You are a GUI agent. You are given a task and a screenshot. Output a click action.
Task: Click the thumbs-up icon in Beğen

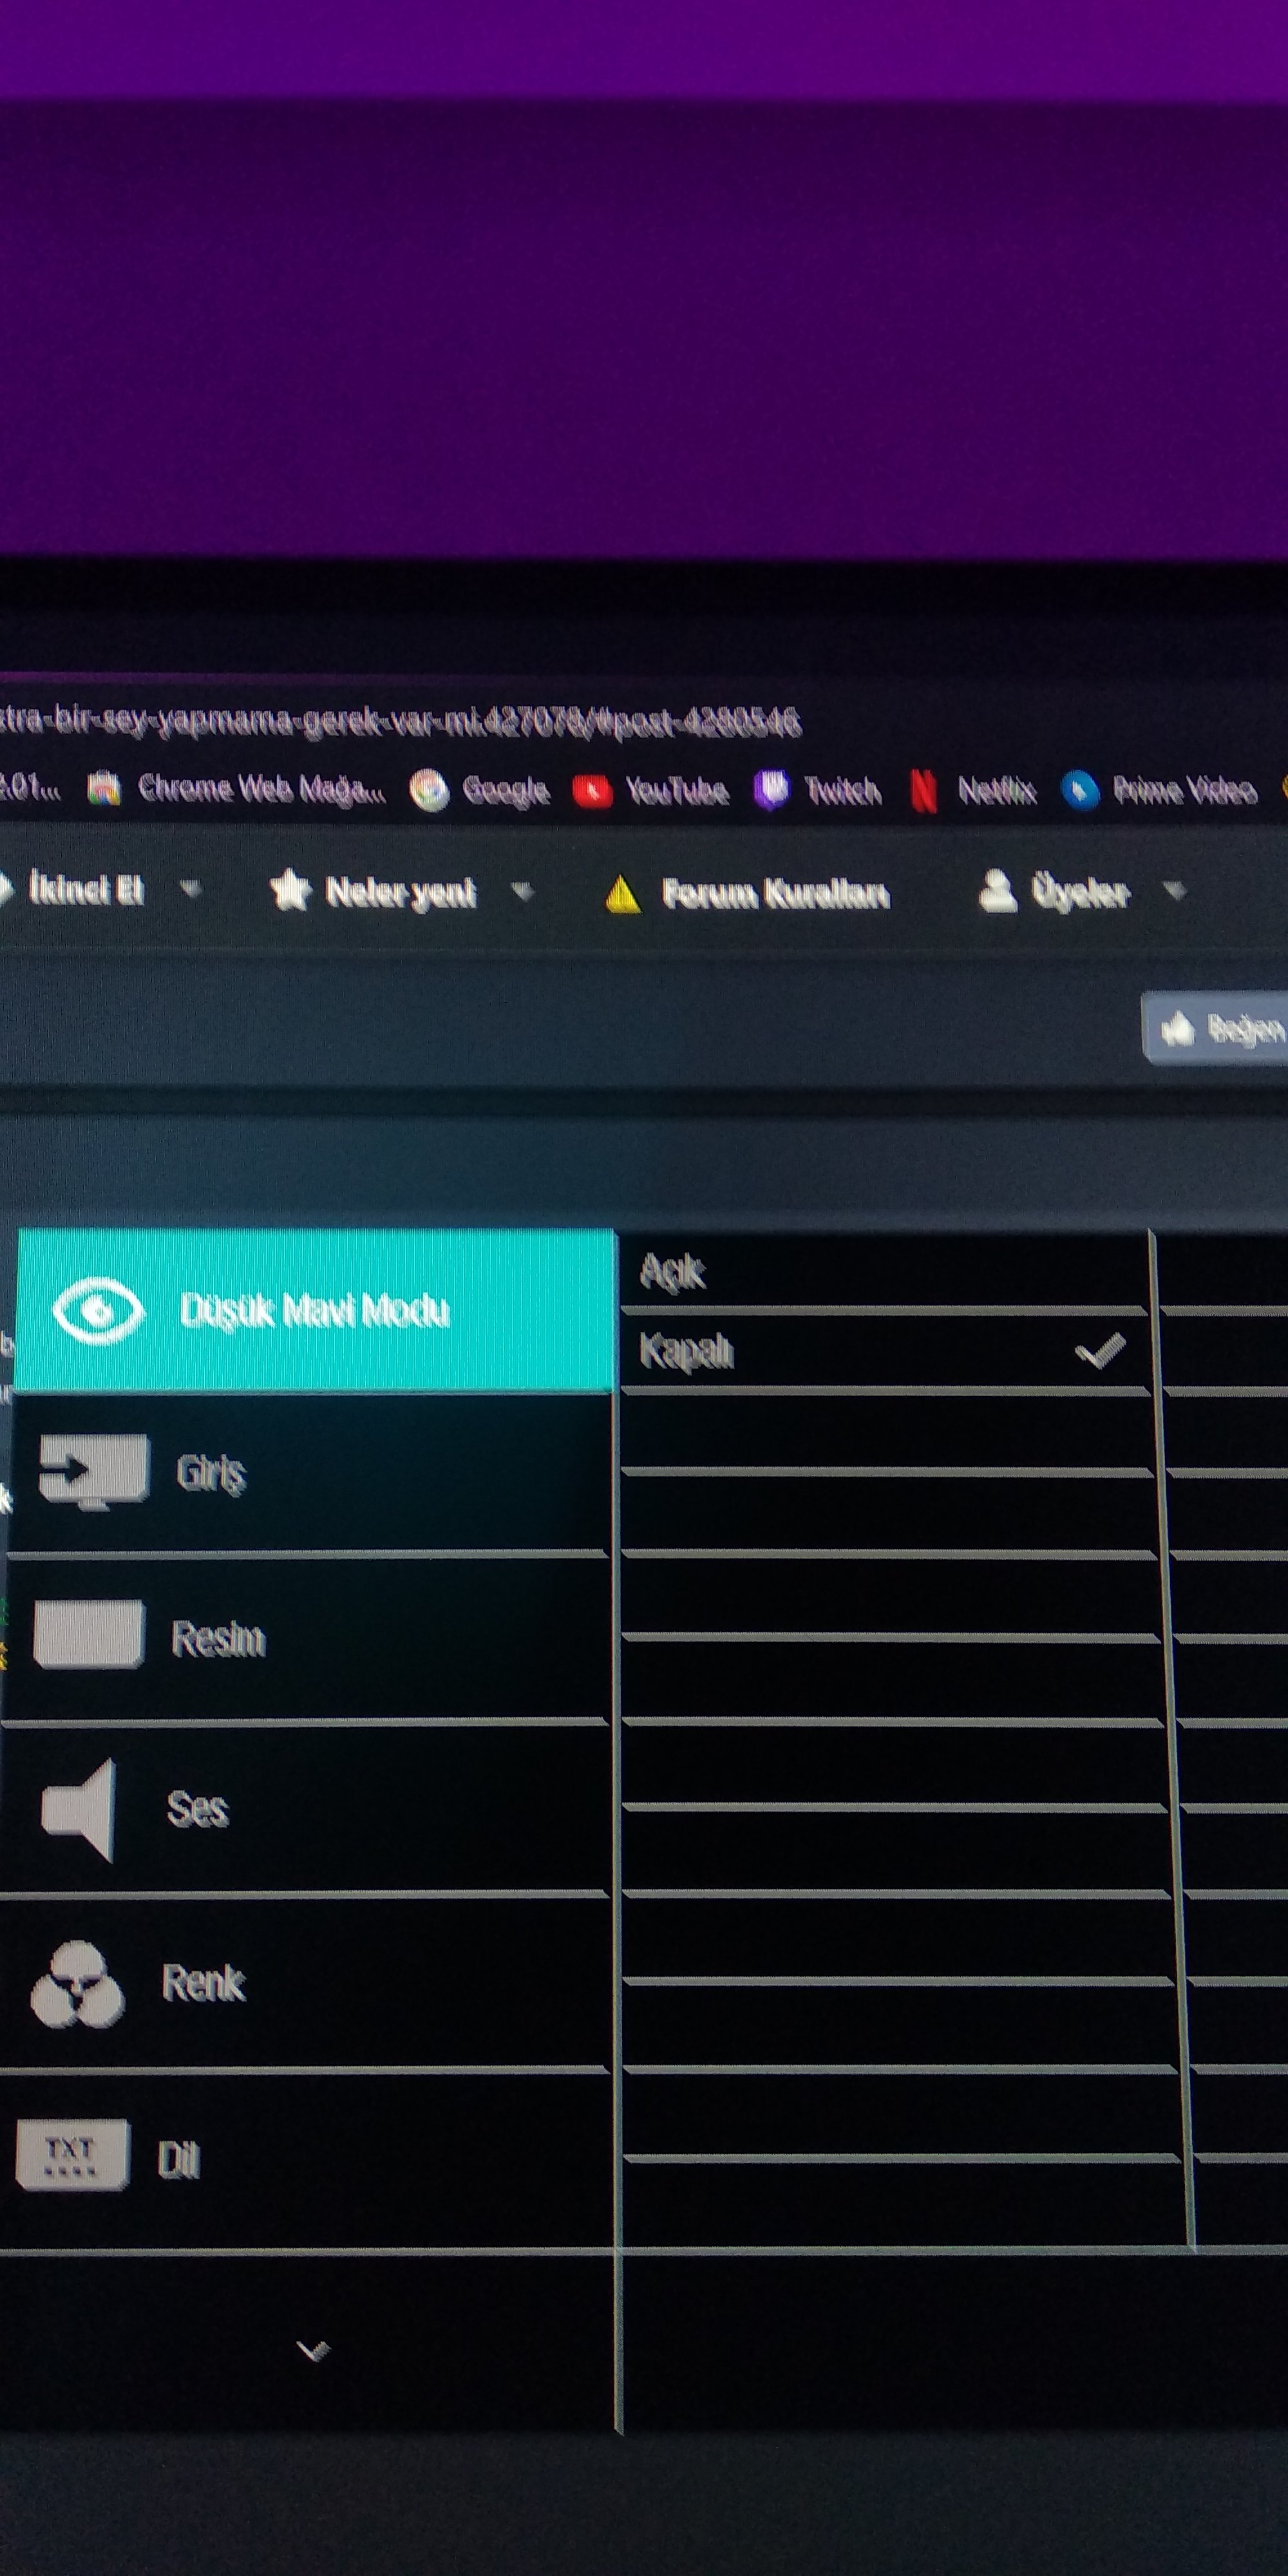[1178, 1027]
